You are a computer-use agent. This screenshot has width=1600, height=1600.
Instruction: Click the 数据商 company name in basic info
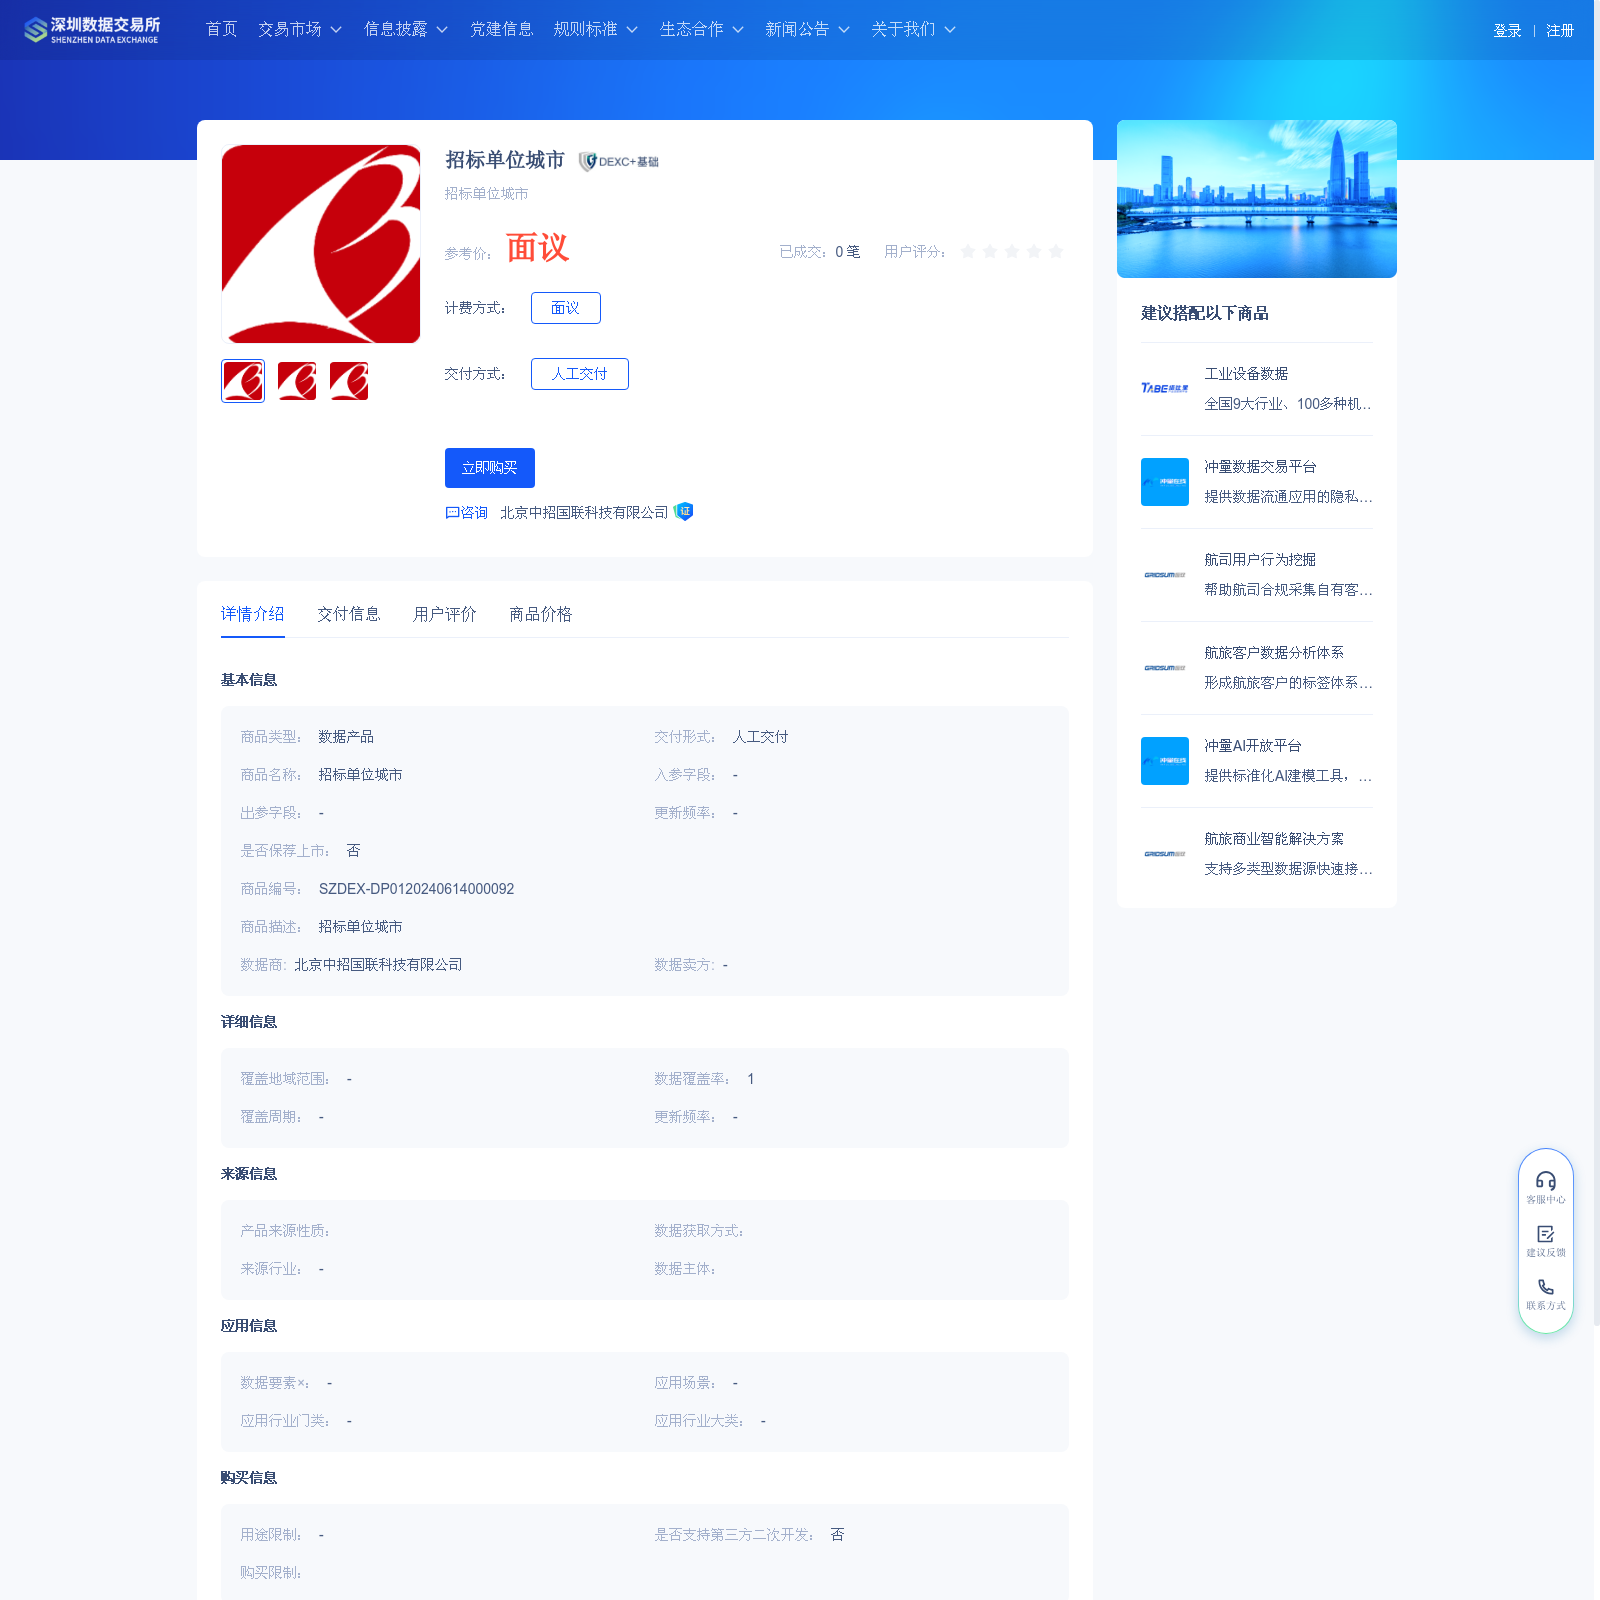pos(378,965)
